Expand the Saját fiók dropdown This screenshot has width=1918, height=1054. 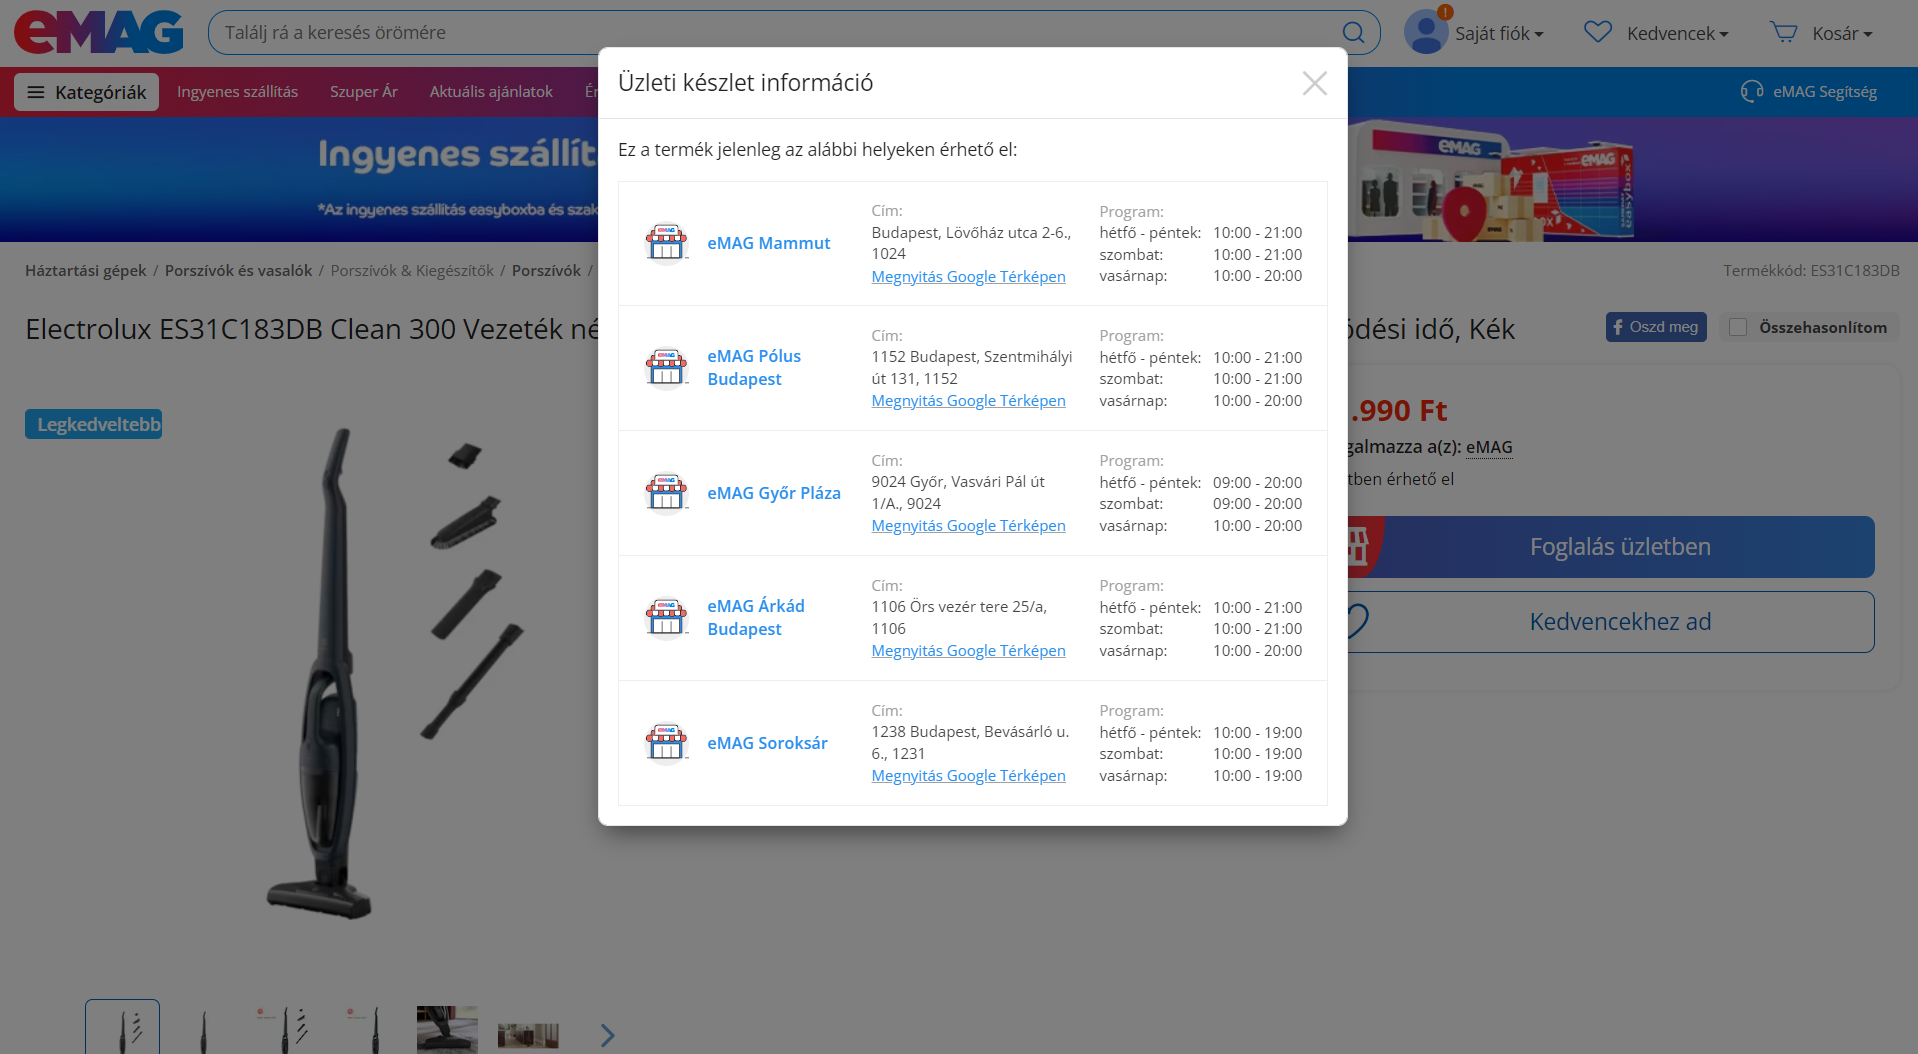click(1499, 33)
